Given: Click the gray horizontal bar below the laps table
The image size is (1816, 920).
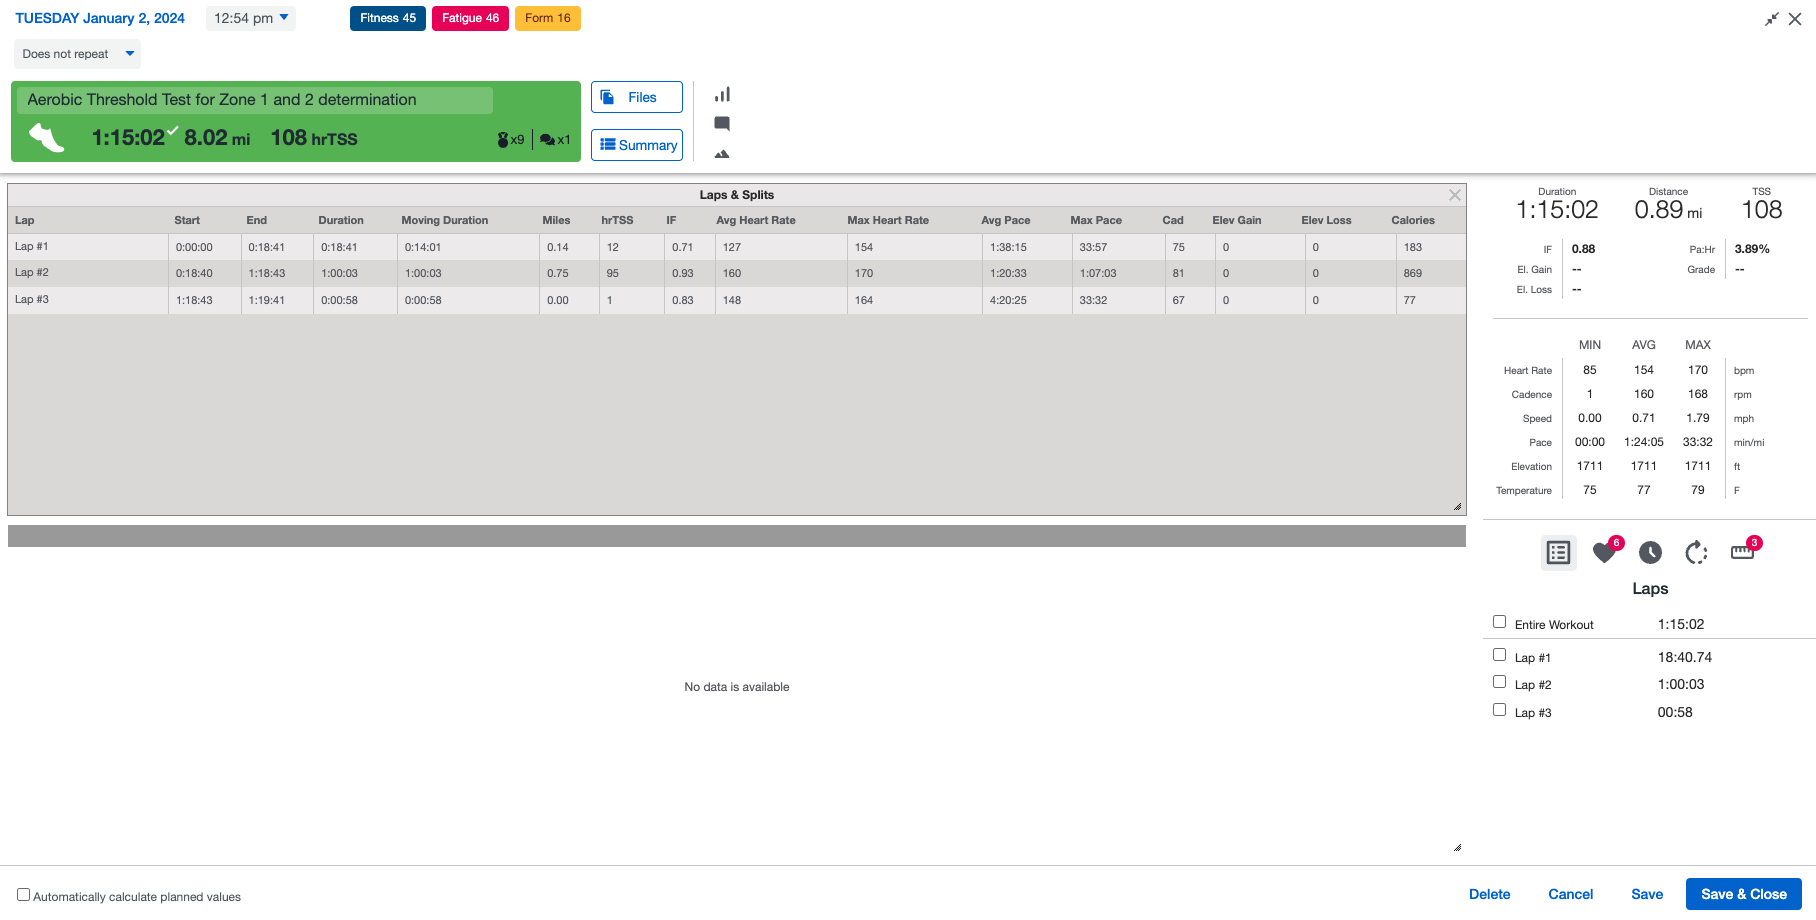Looking at the screenshot, I should click(x=736, y=536).
